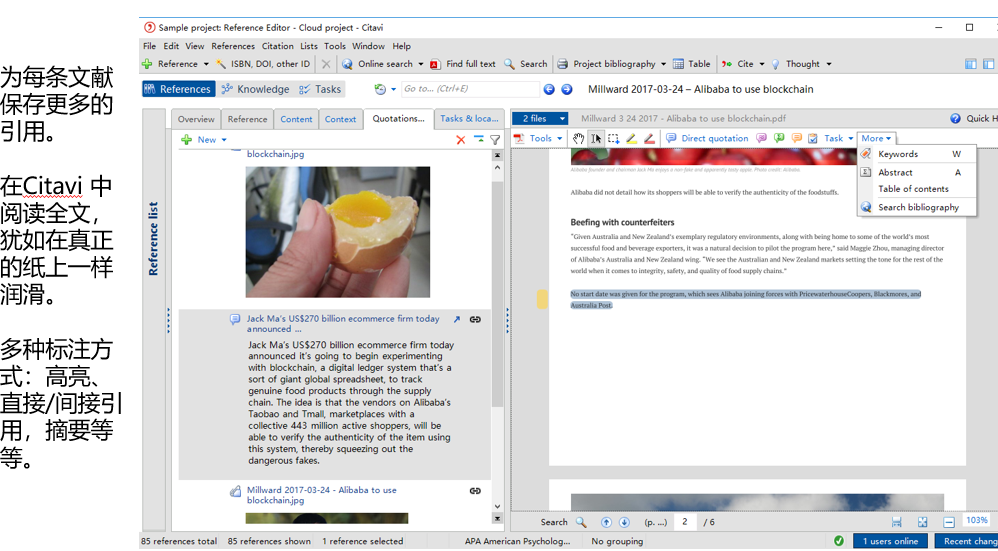Delete quotation with red X icon
This screenshot has width=998, height=551.
point(461,140)
